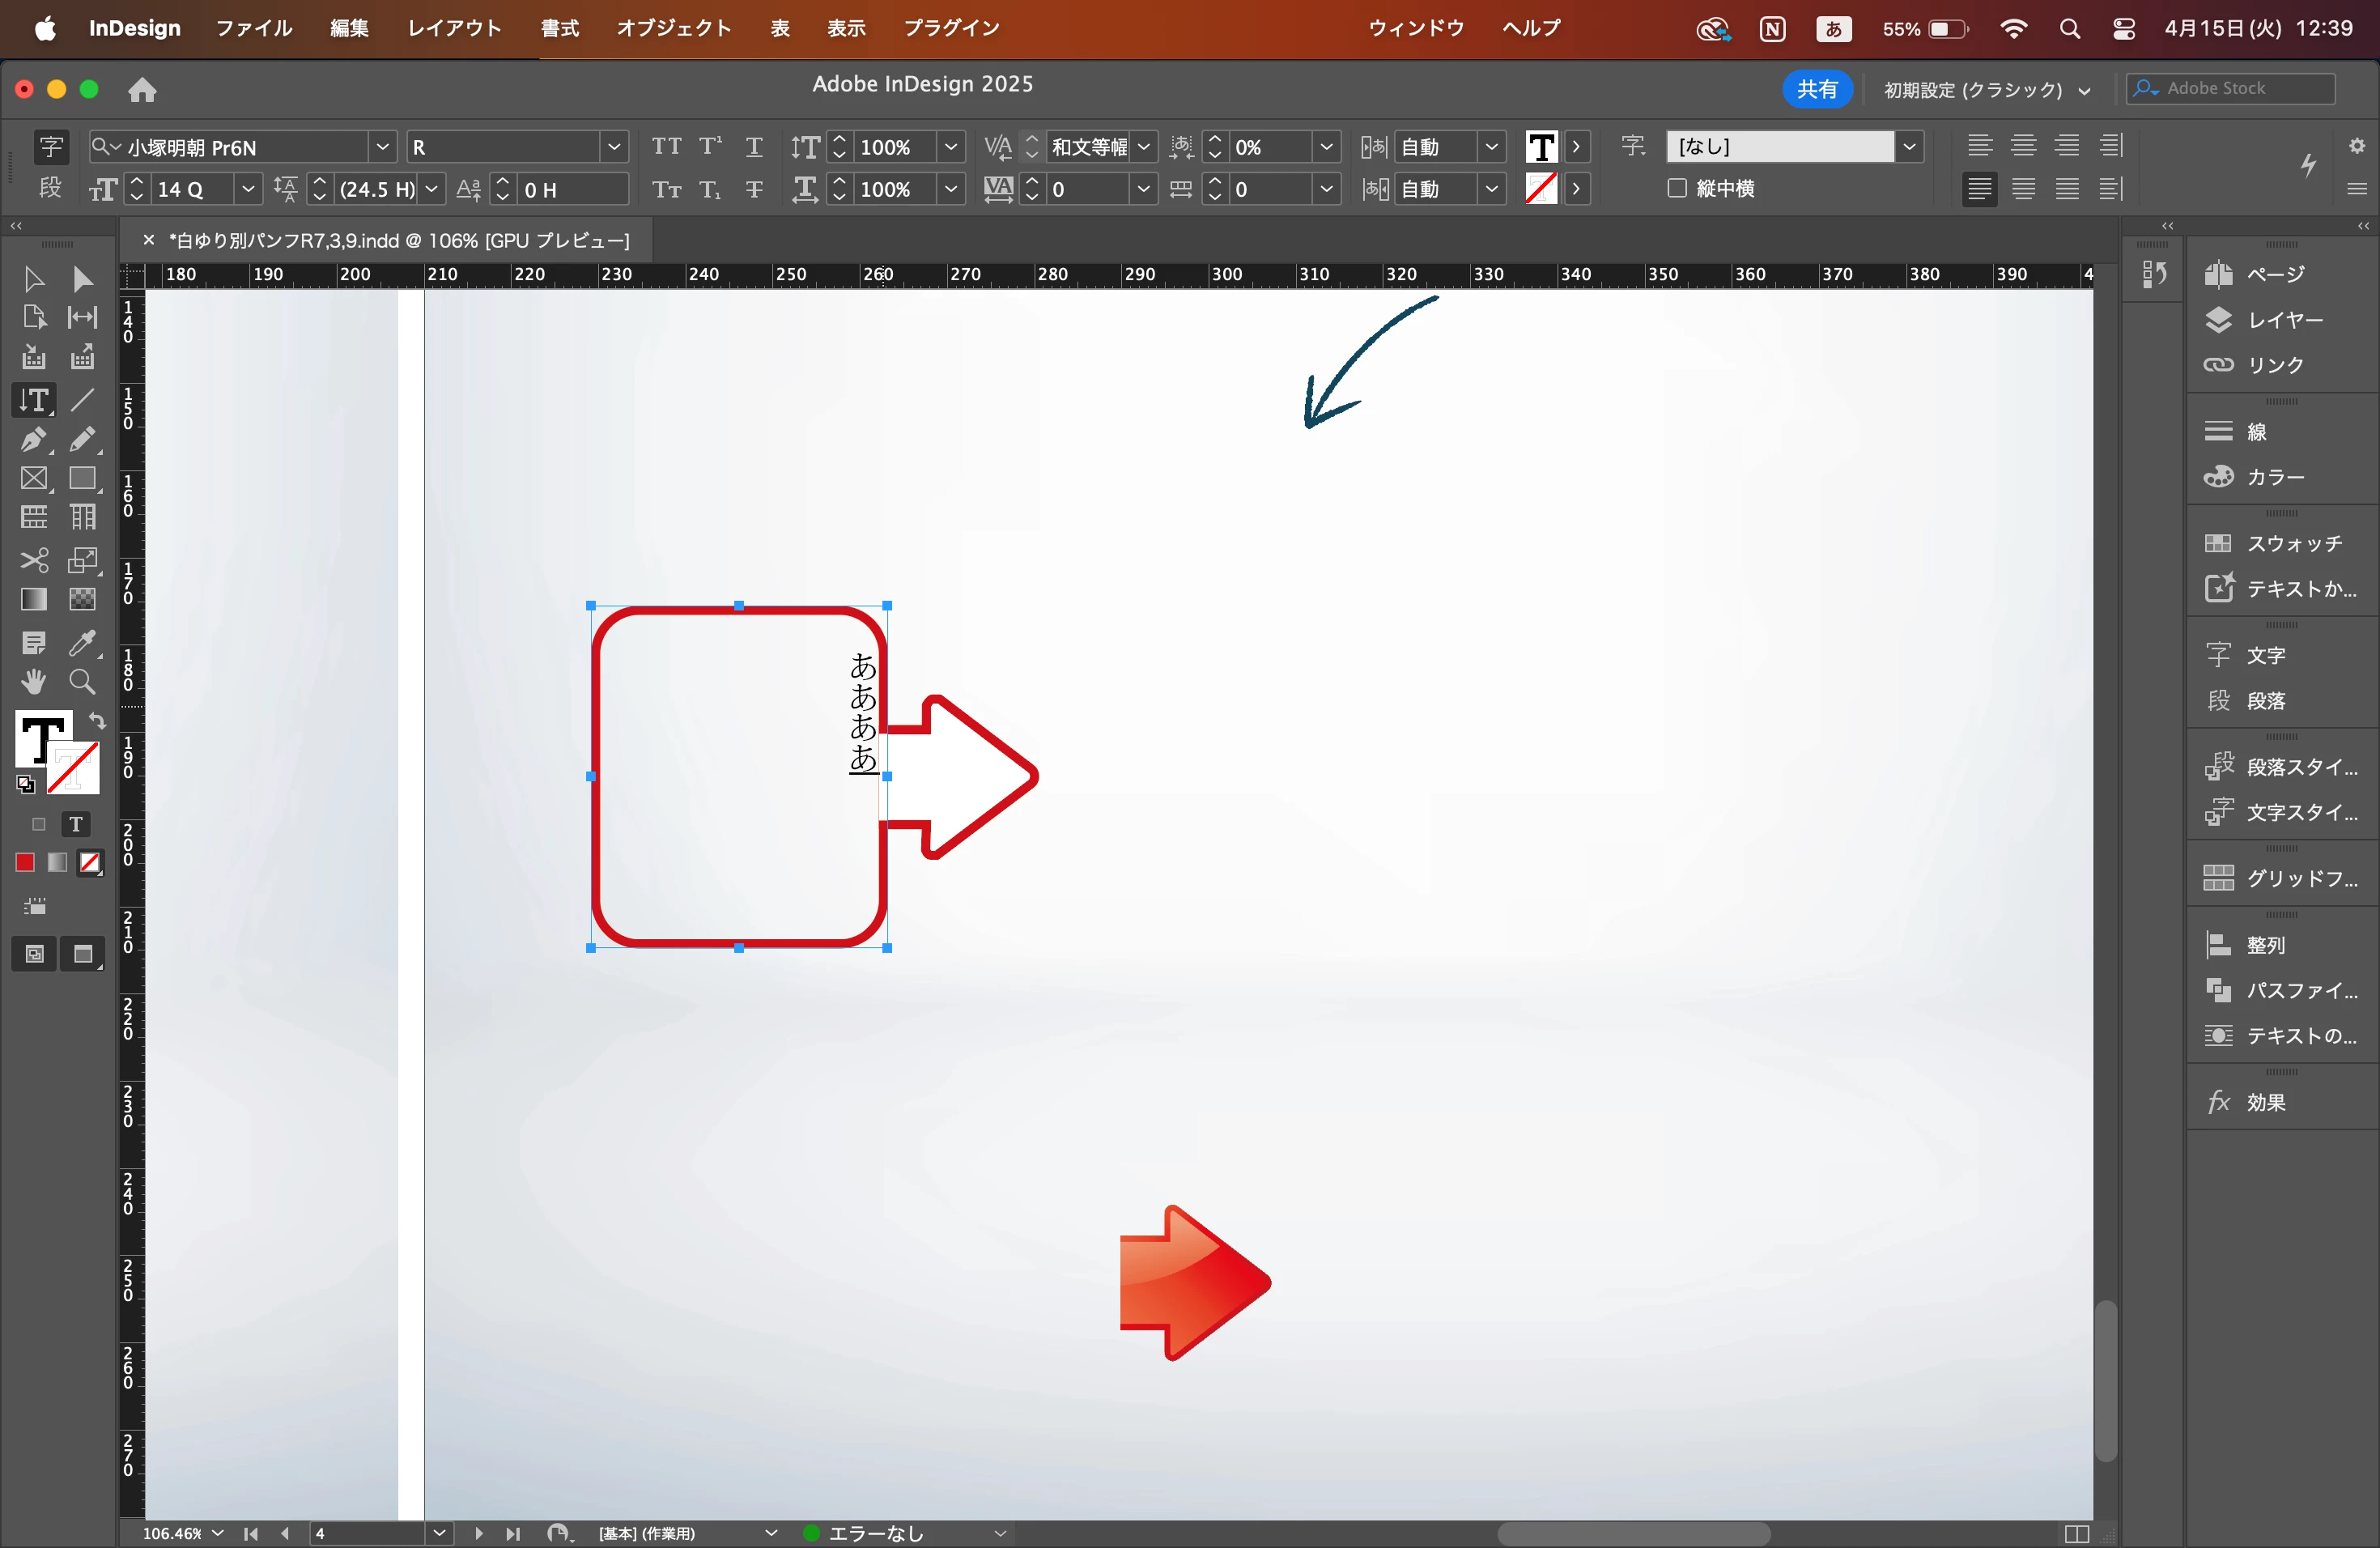Select the Zoom tool magnifier
Image resolution: width=2380 pixels, height=1548 pixels.
point(82,682)
